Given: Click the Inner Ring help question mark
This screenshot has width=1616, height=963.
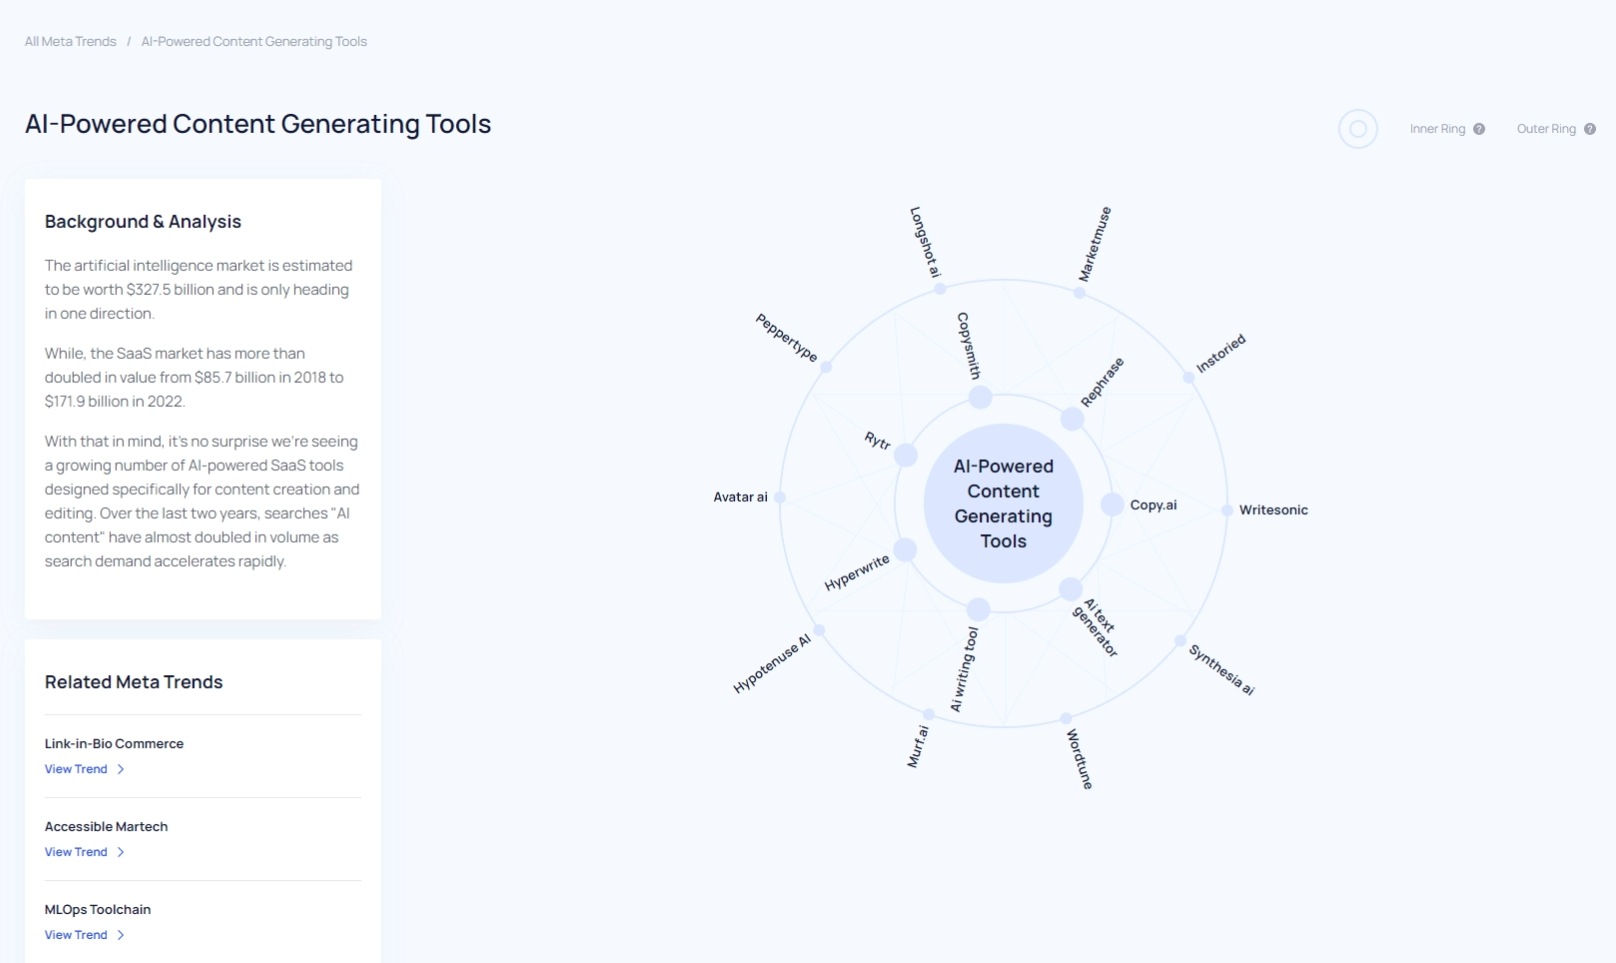Looking at the screenshot, I should coord(1479,129).
